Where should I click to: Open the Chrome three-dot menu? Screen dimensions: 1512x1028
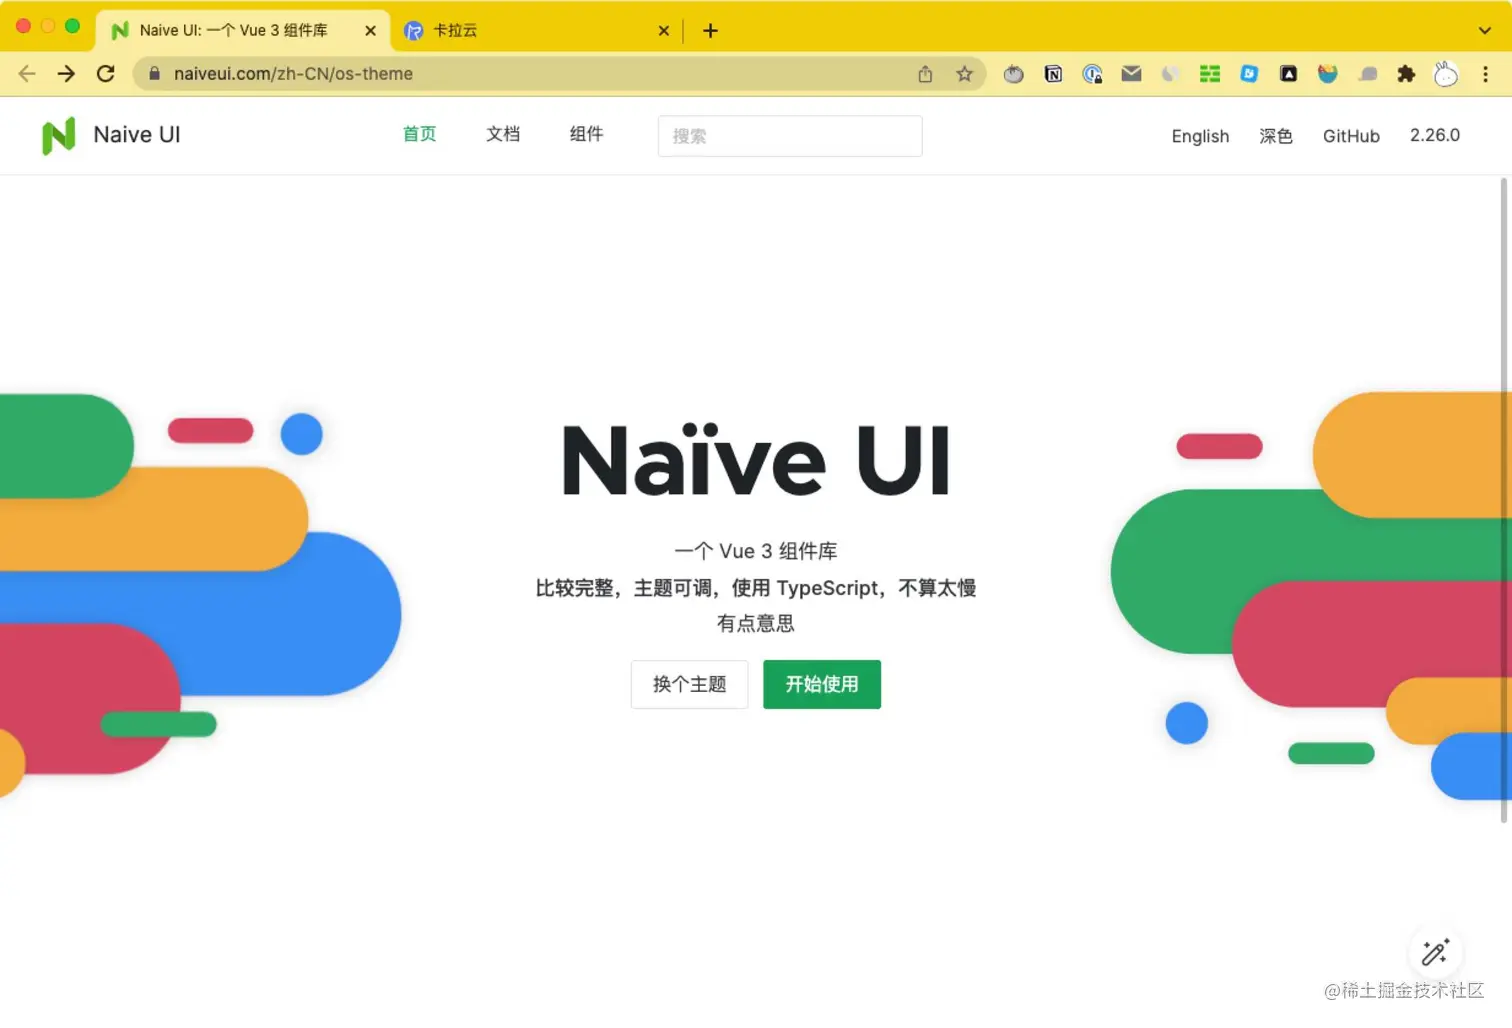(1485, 73)
